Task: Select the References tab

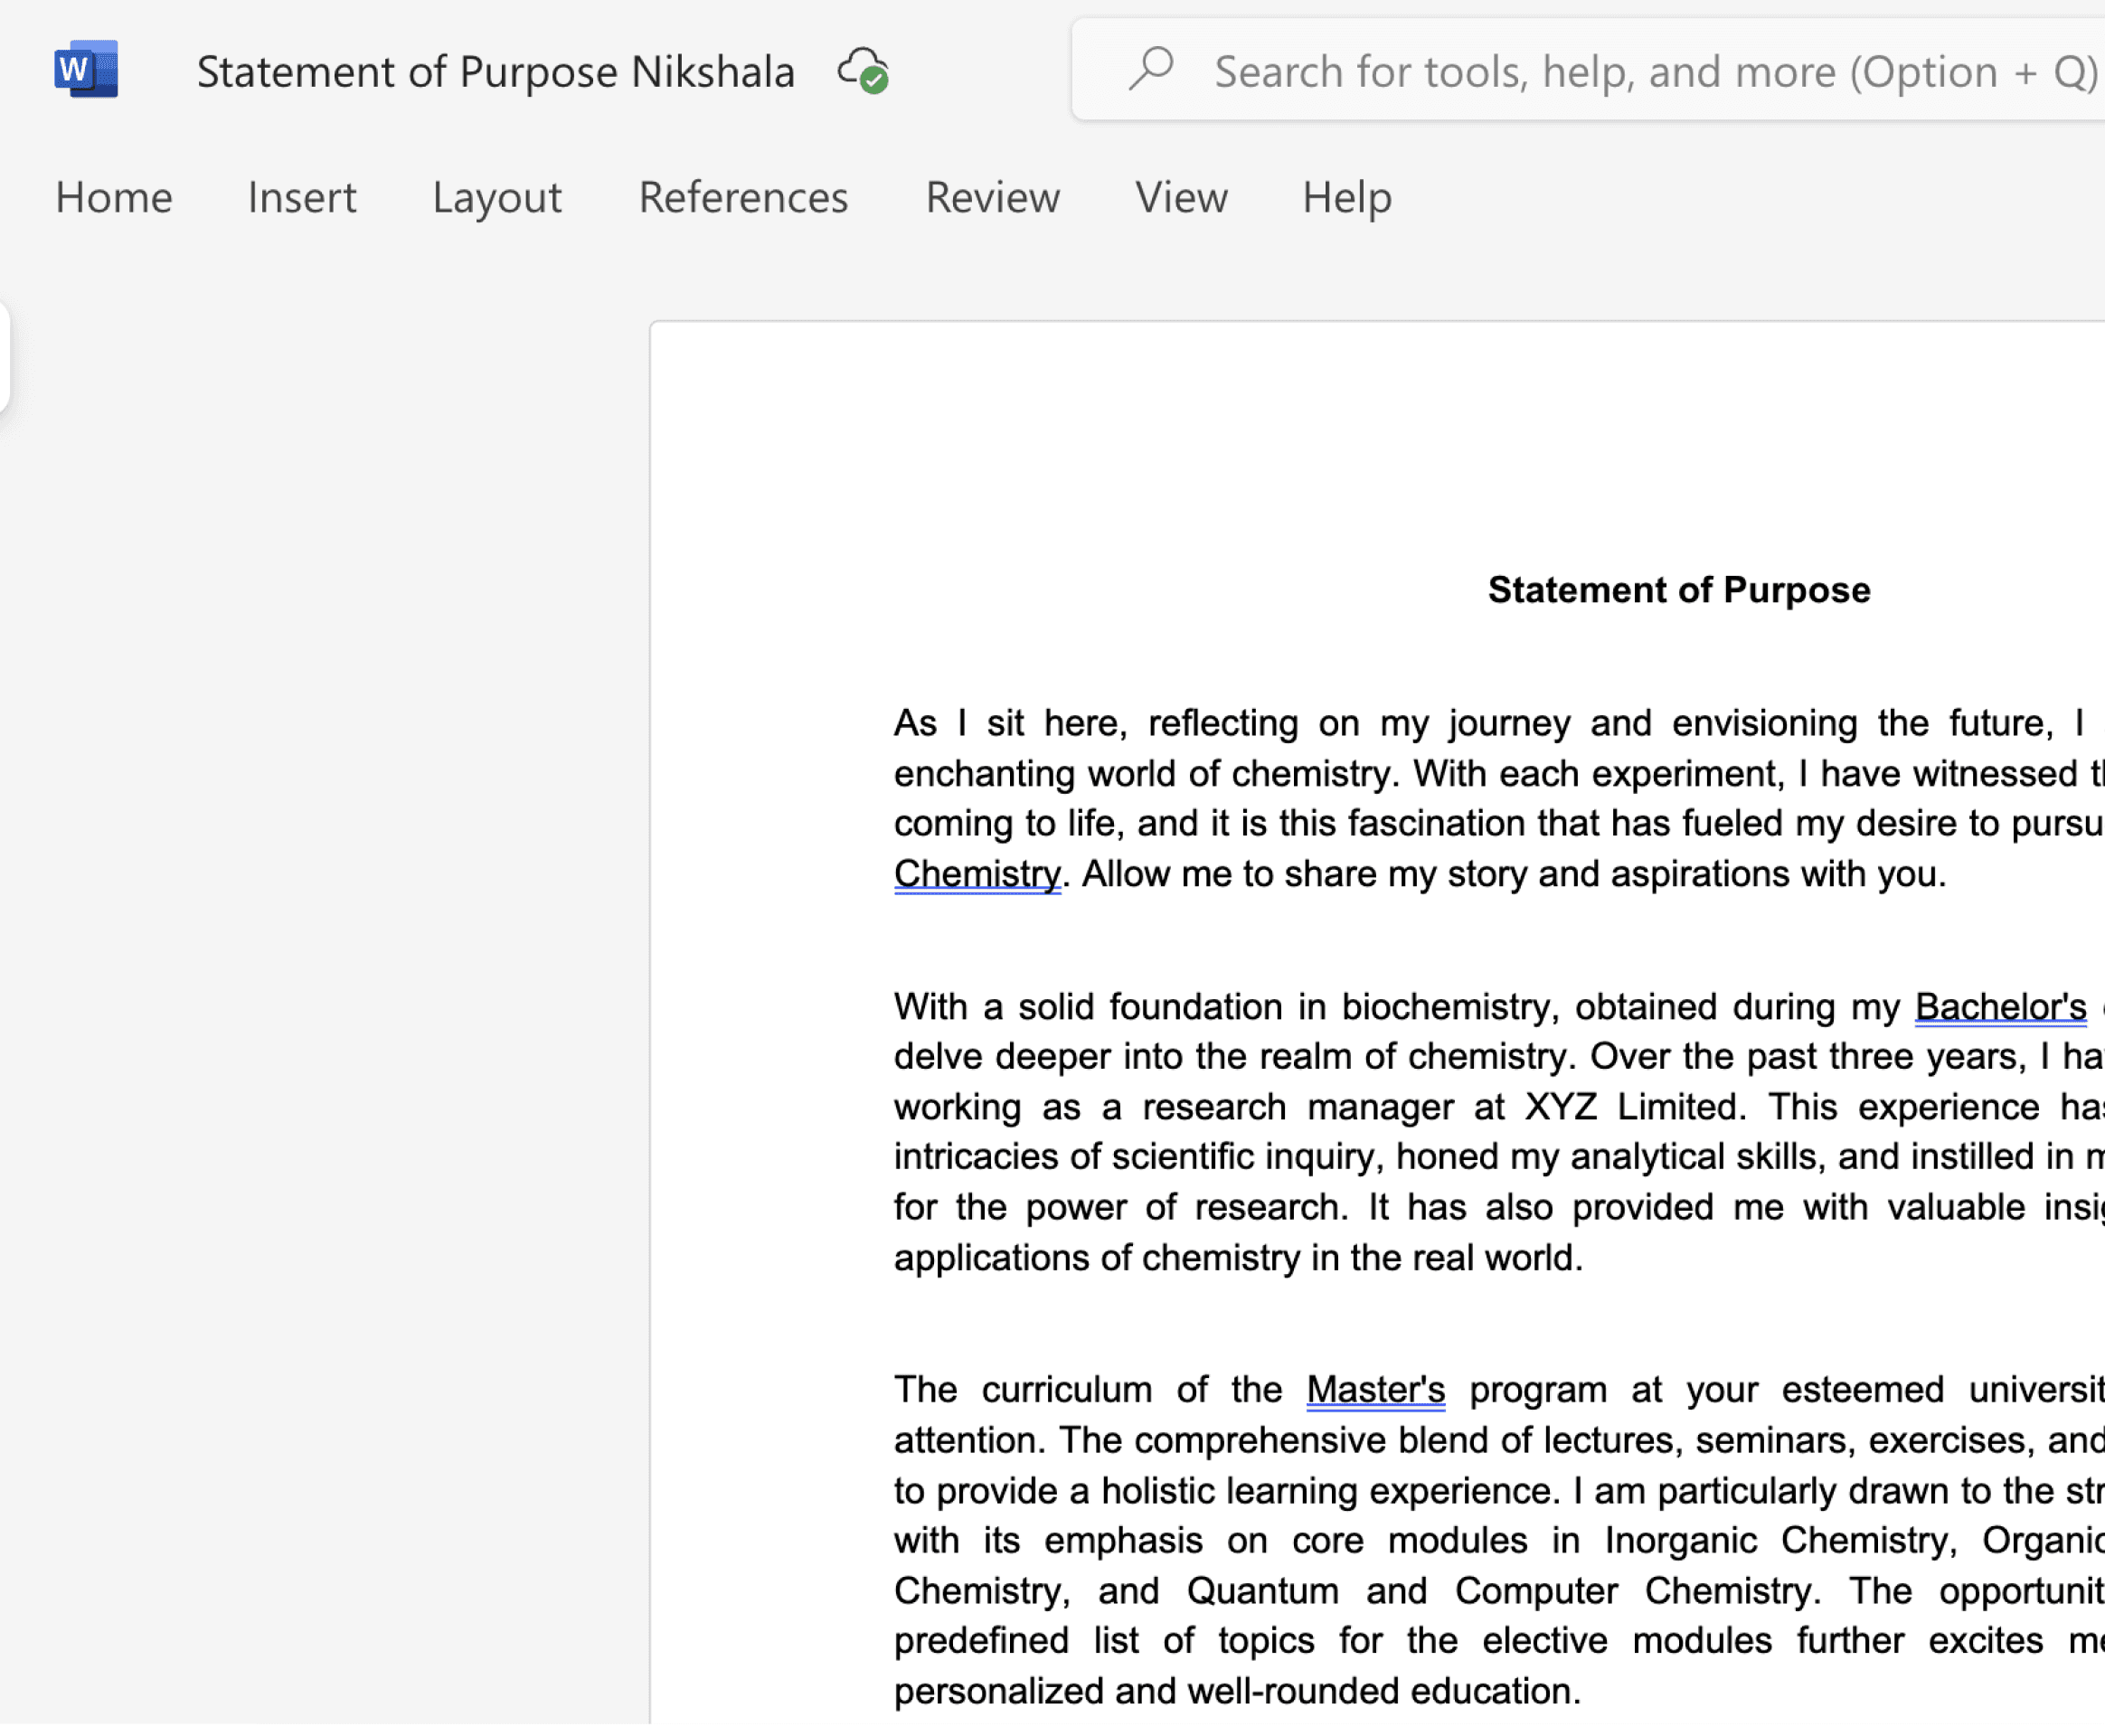Action: pyautogui.click(x=743, y=197)
